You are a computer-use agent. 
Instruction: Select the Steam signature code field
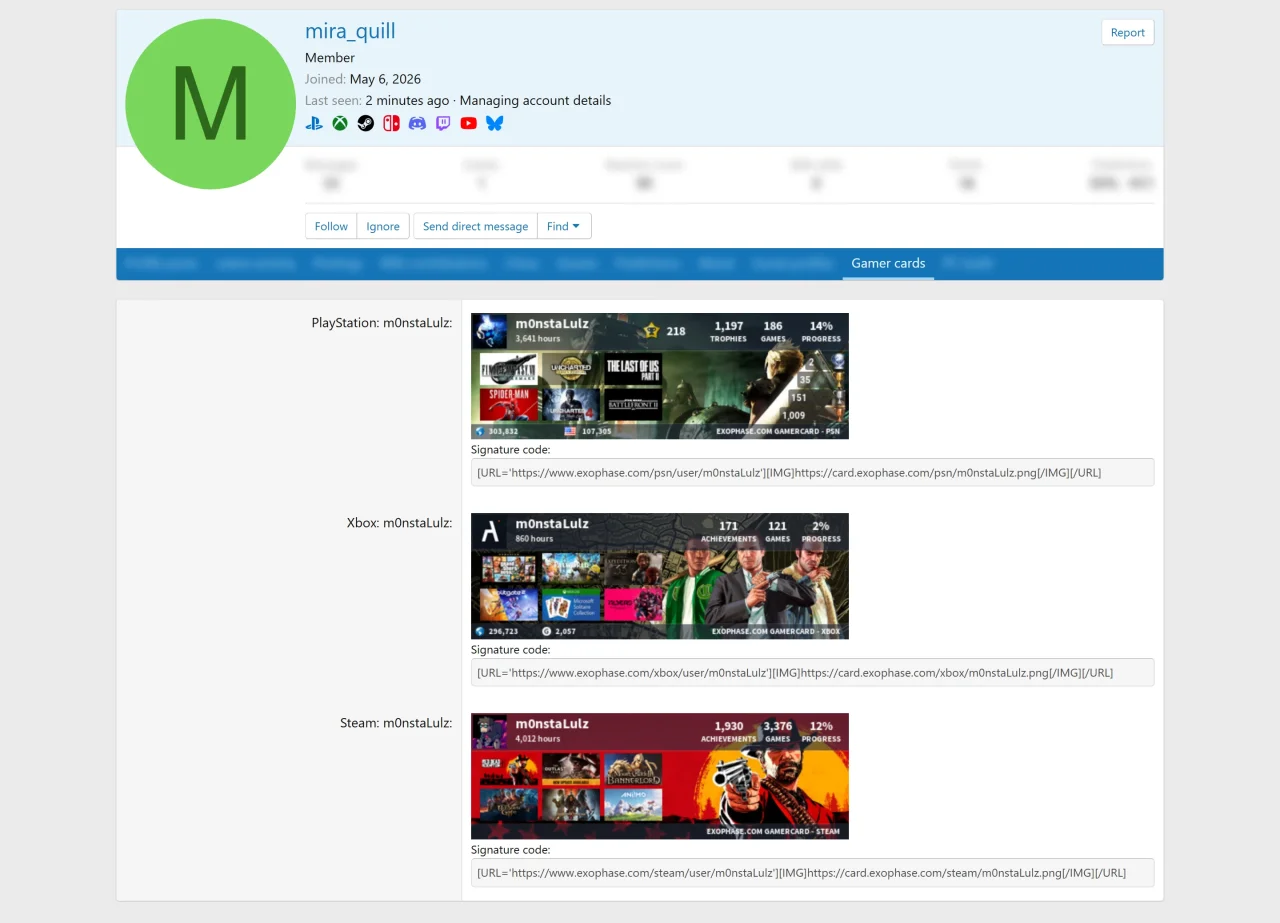[812, 872]
